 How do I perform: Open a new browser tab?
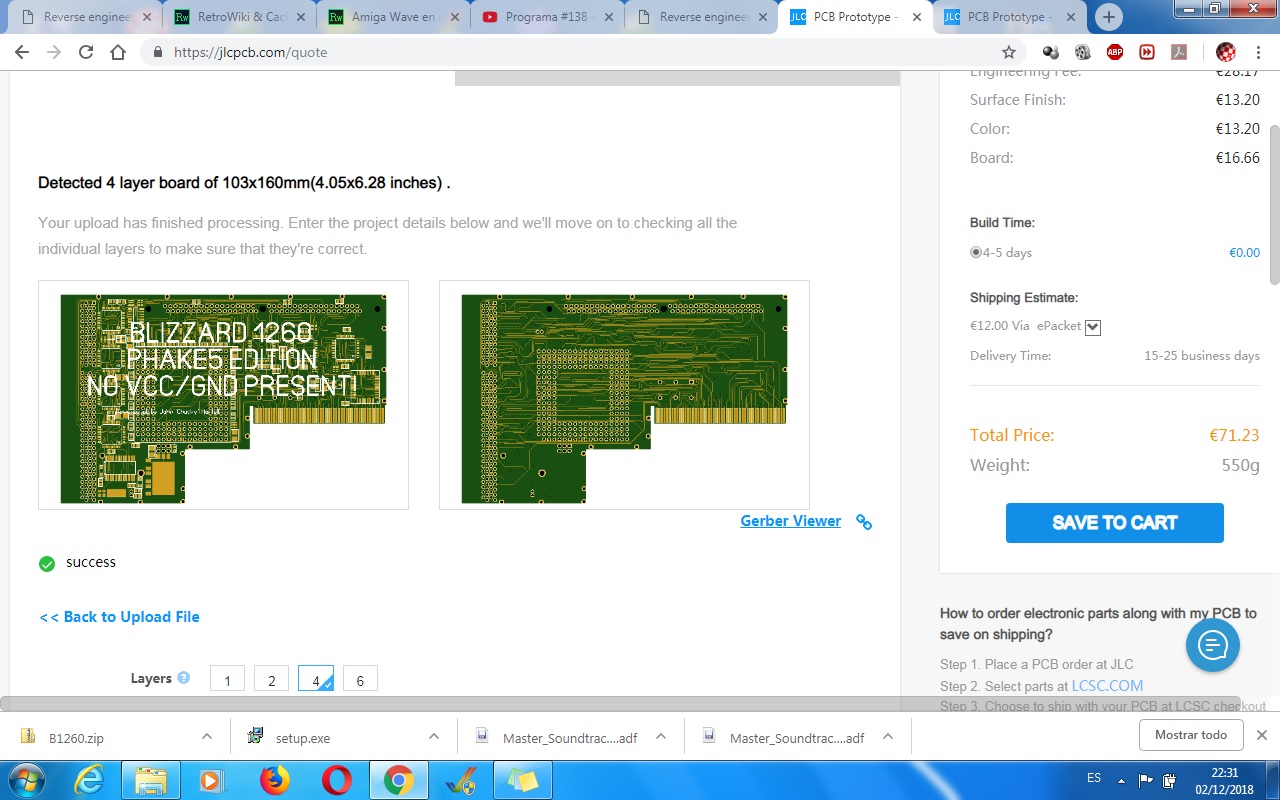pyautogui.click(x=1109, y=17)
